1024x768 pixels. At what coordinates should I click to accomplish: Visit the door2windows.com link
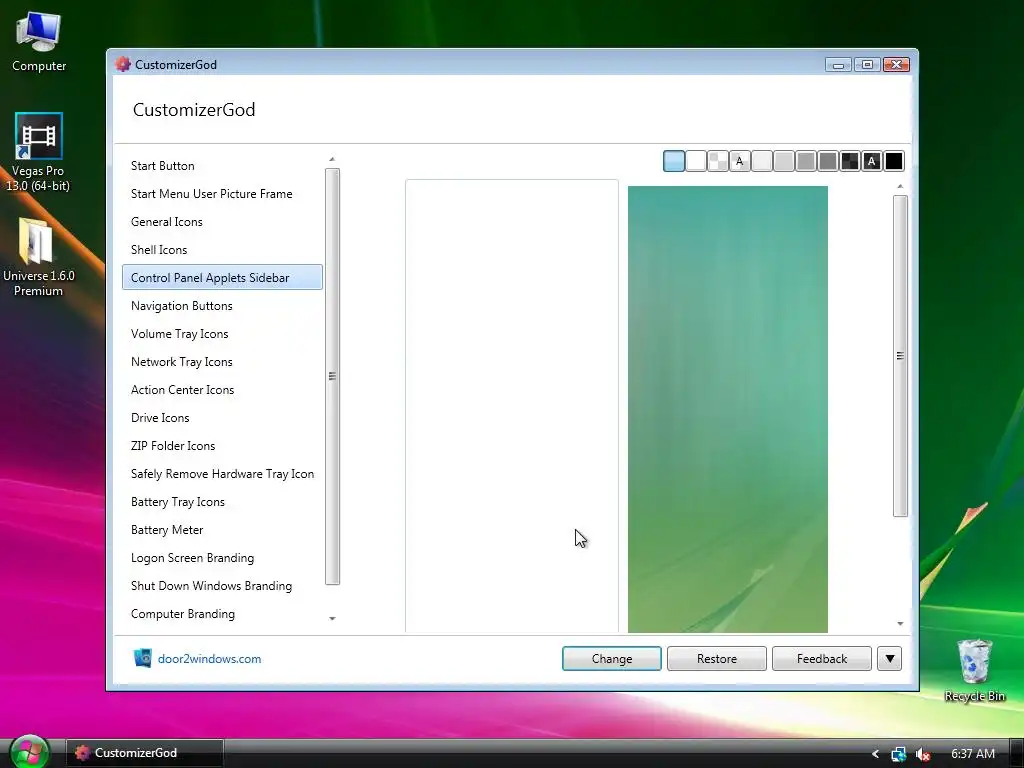point(210,659)
